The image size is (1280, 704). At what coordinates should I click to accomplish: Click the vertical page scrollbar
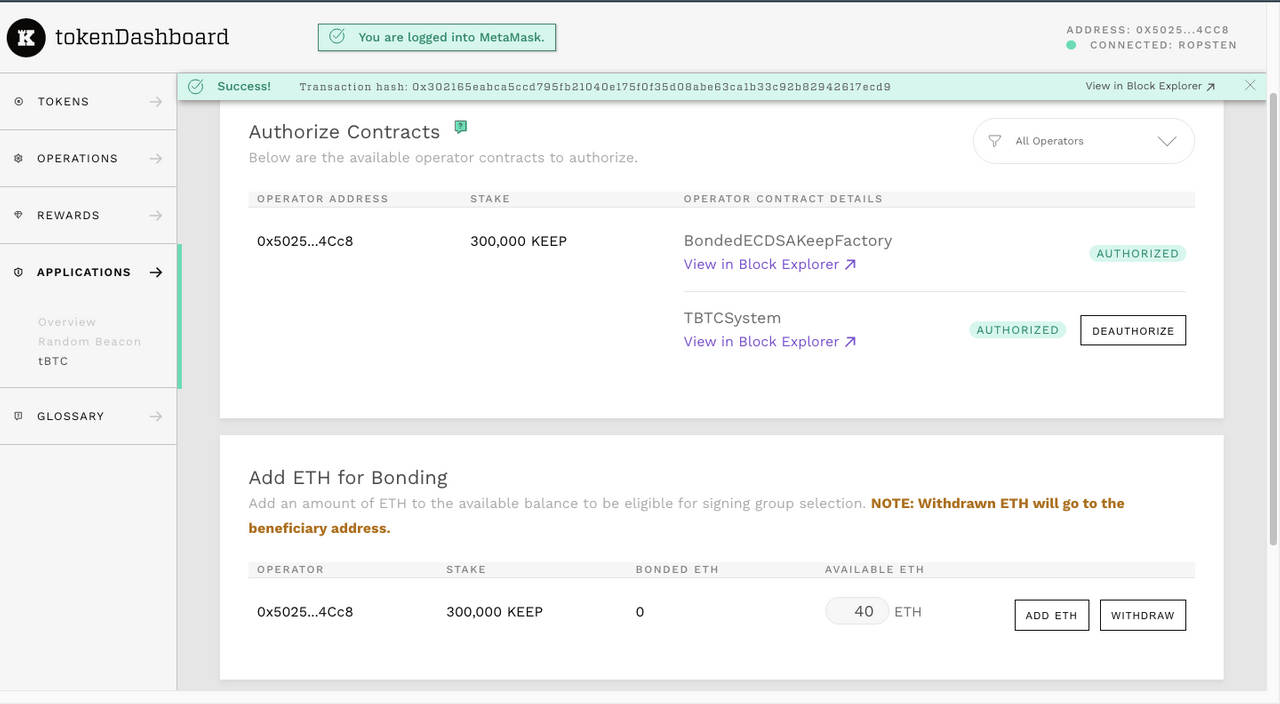click(x=1273, y=320)
